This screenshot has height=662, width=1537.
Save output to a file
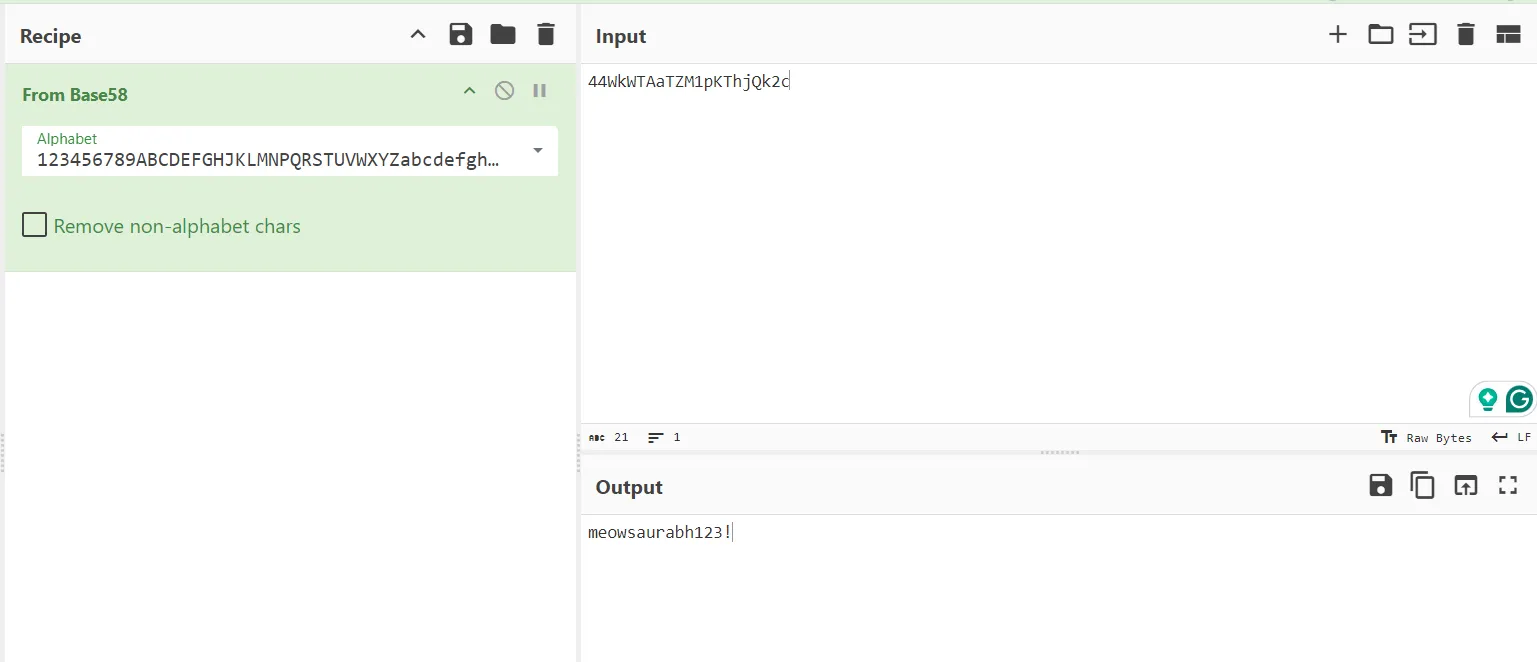(1380, 486)
